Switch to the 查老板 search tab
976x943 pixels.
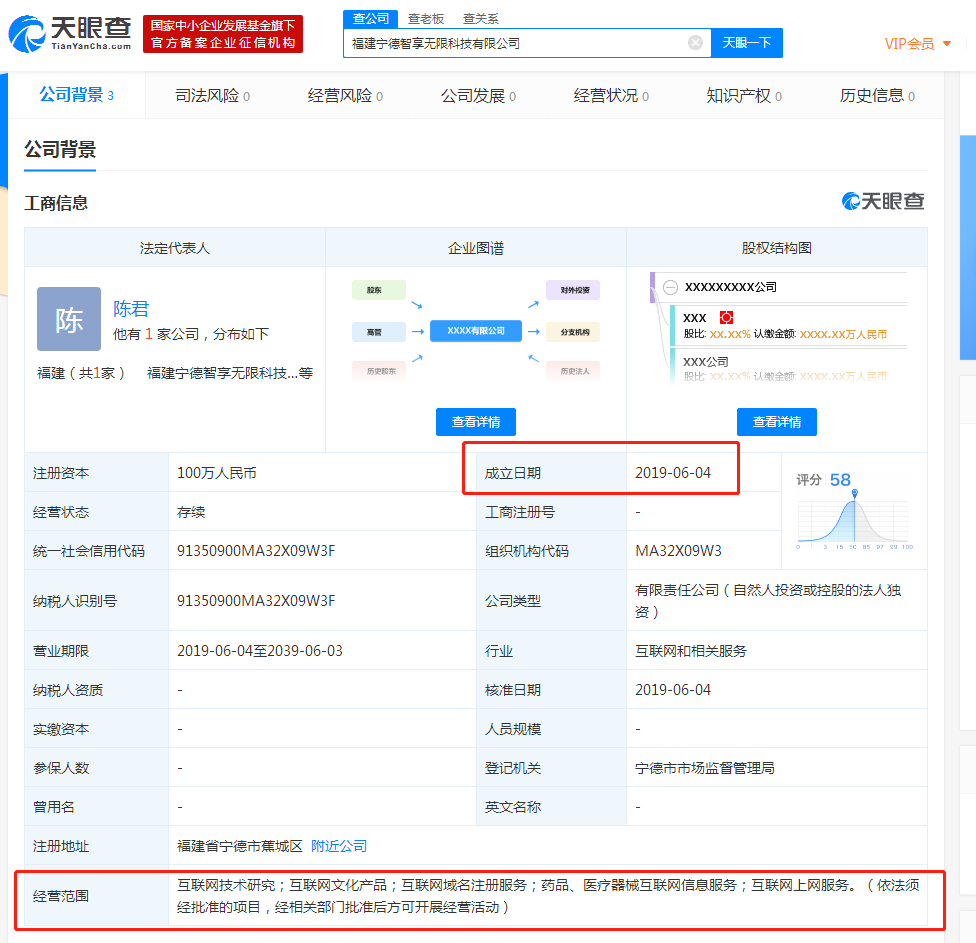pyautogui.click(x=426, y=18)
